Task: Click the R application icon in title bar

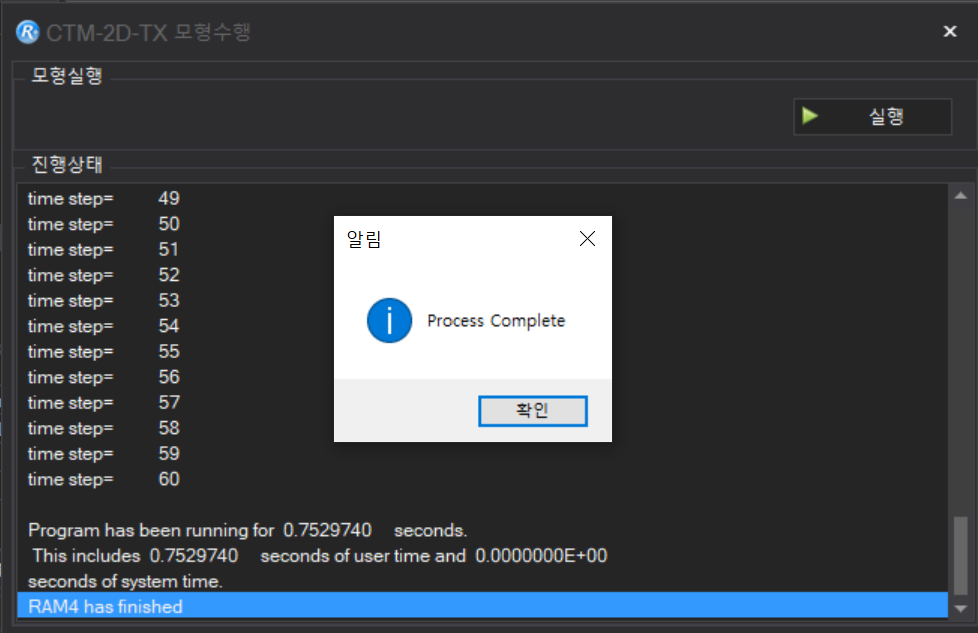Action: click(x=27, y=32)
